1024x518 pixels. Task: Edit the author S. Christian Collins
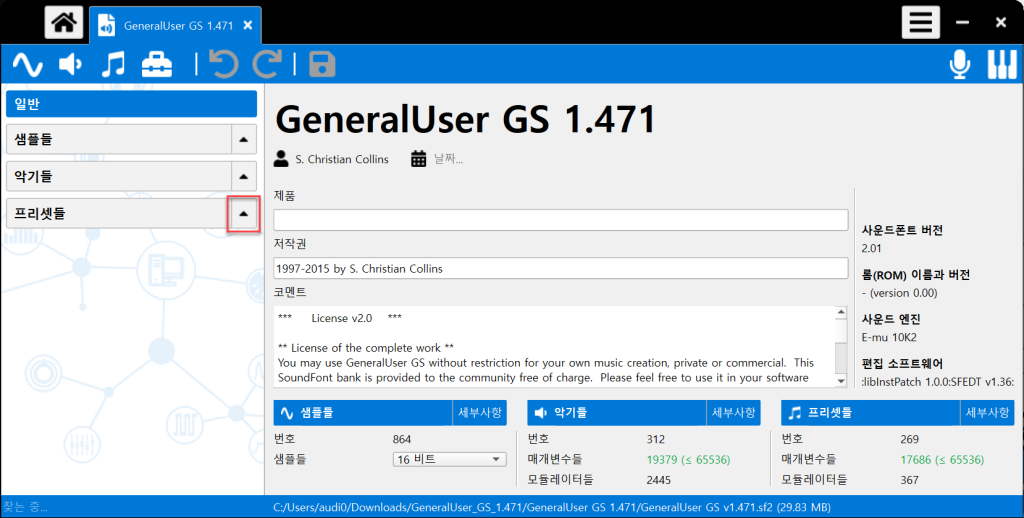click(342, 159)
